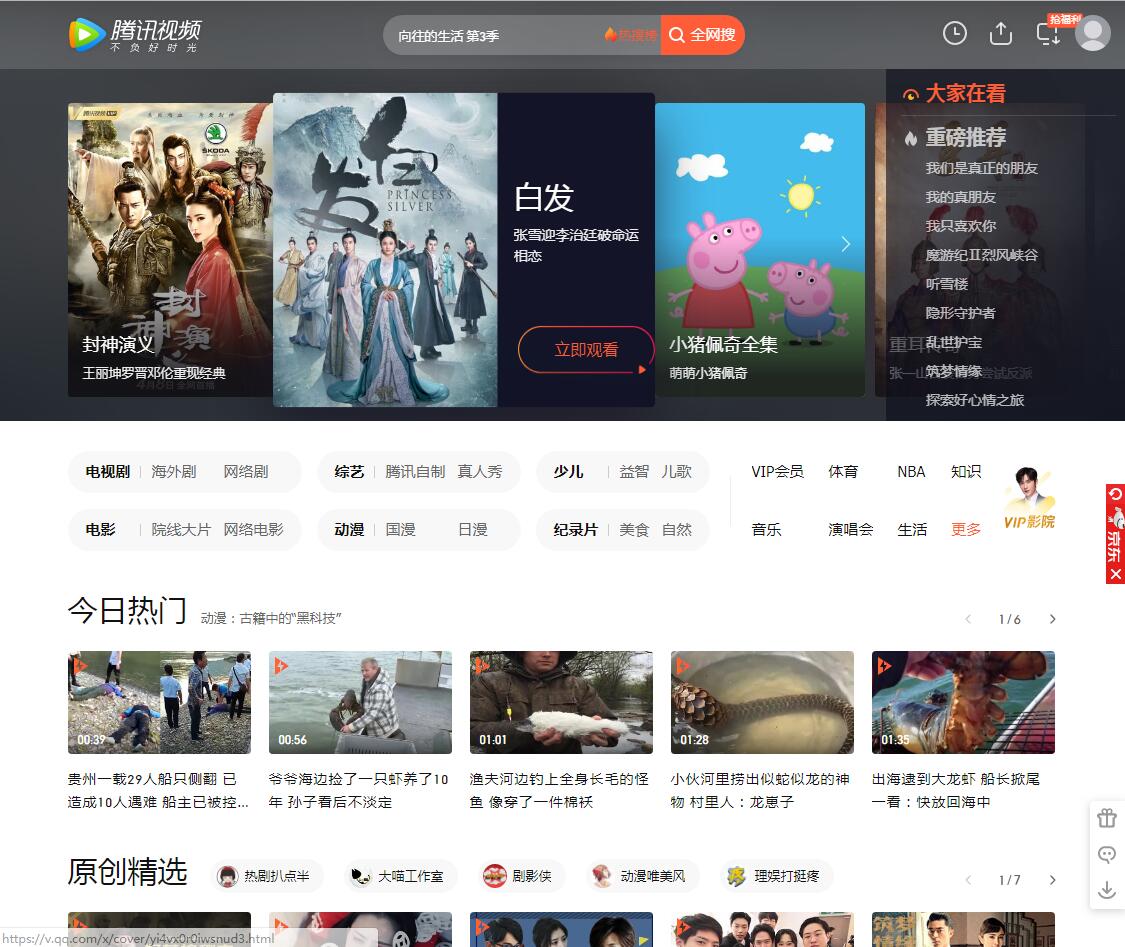
Task: Open 我只喜欢你 in recommended list
Action: point(960,225)
